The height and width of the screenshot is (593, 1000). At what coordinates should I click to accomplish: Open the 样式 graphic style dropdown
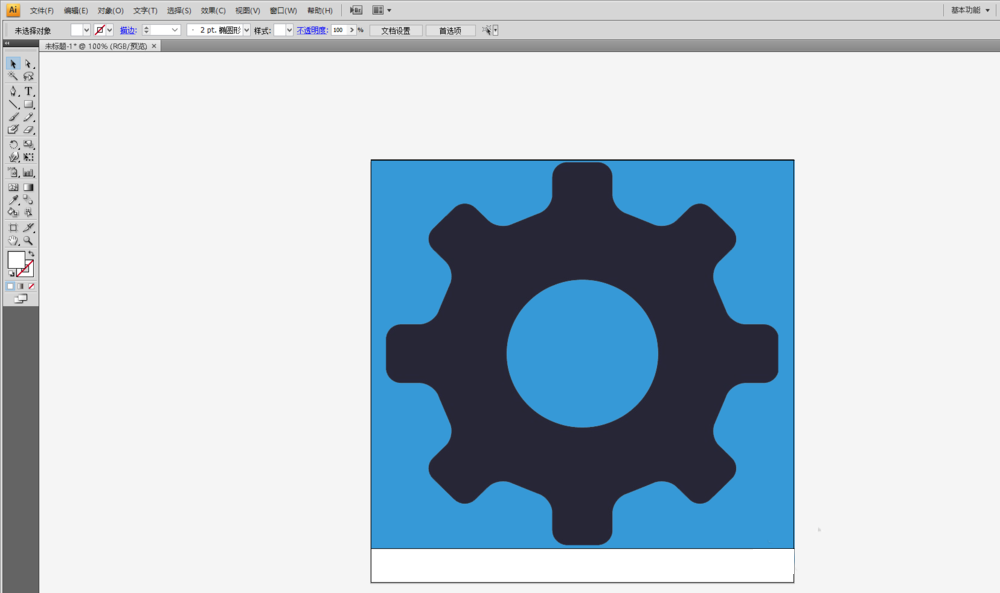coord(289,30)
